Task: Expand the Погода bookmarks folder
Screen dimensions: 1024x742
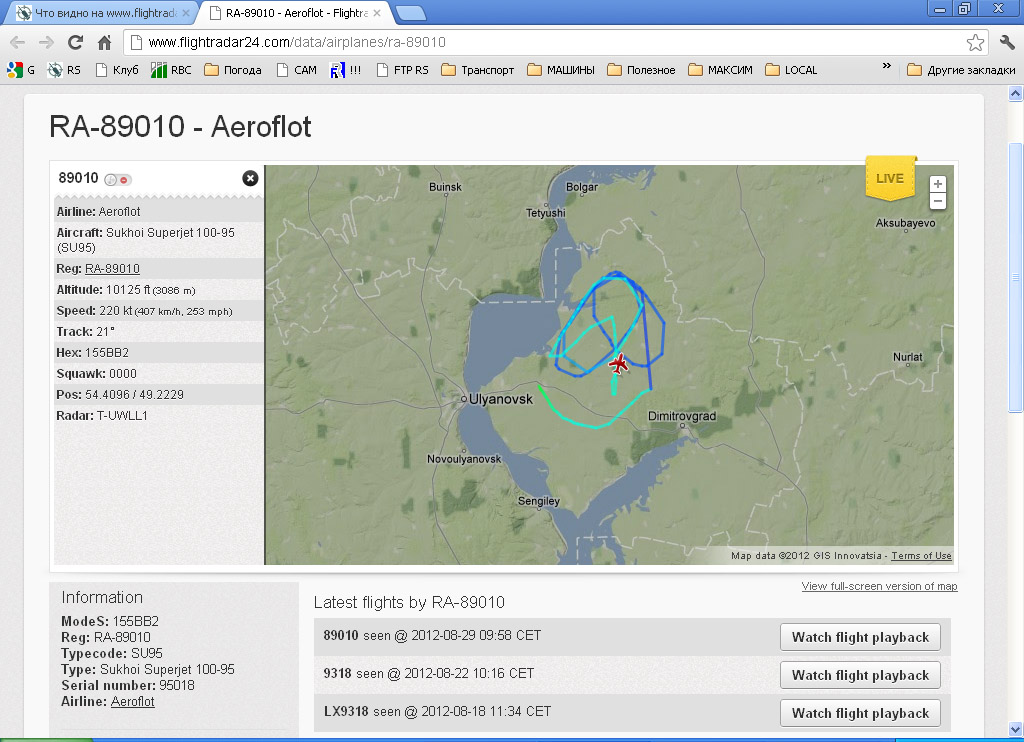Action: pyautogui.click(x=233, y=70)
